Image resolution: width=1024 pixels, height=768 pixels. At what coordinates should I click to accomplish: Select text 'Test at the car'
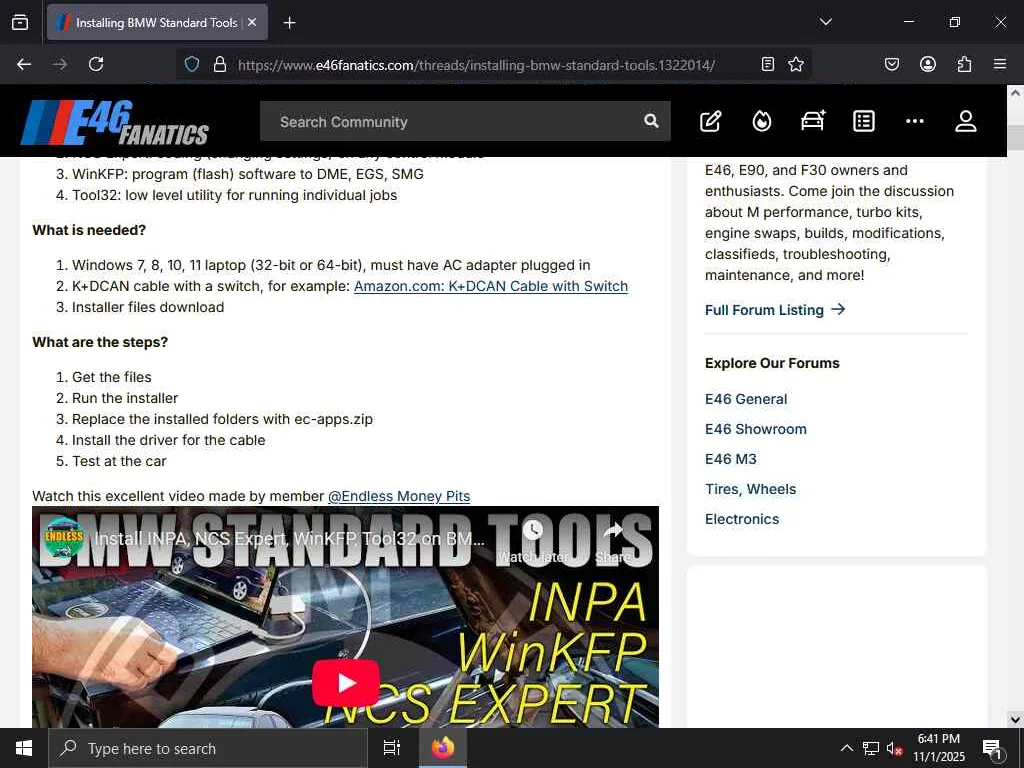tap(119, 461)
